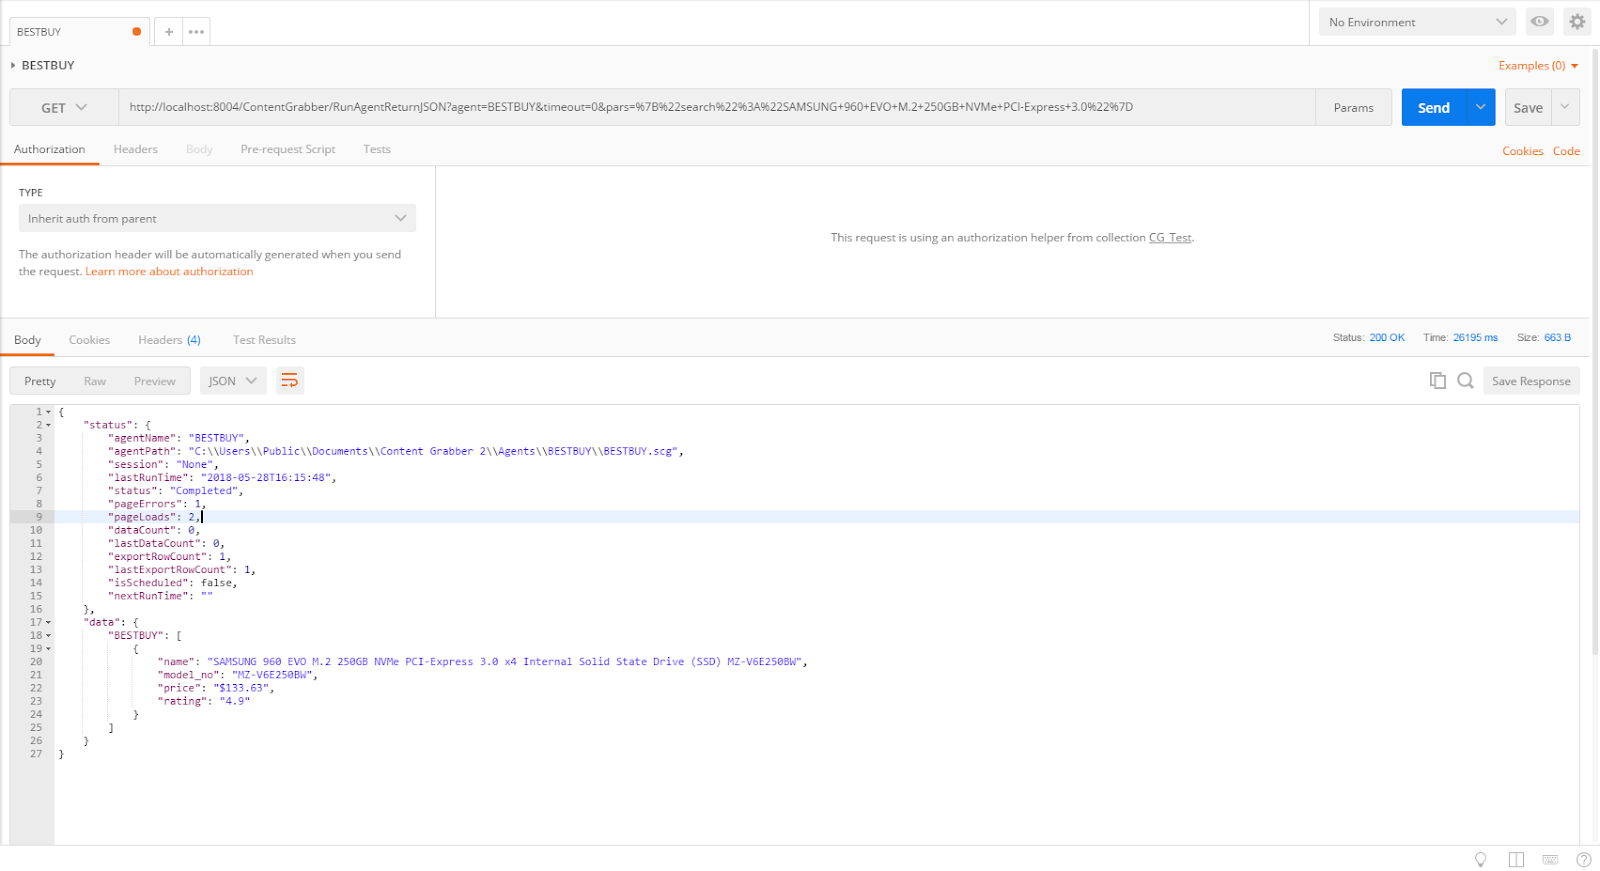Open Examples (0) dropdown
1600x871 pixels.
[1538, 65]
